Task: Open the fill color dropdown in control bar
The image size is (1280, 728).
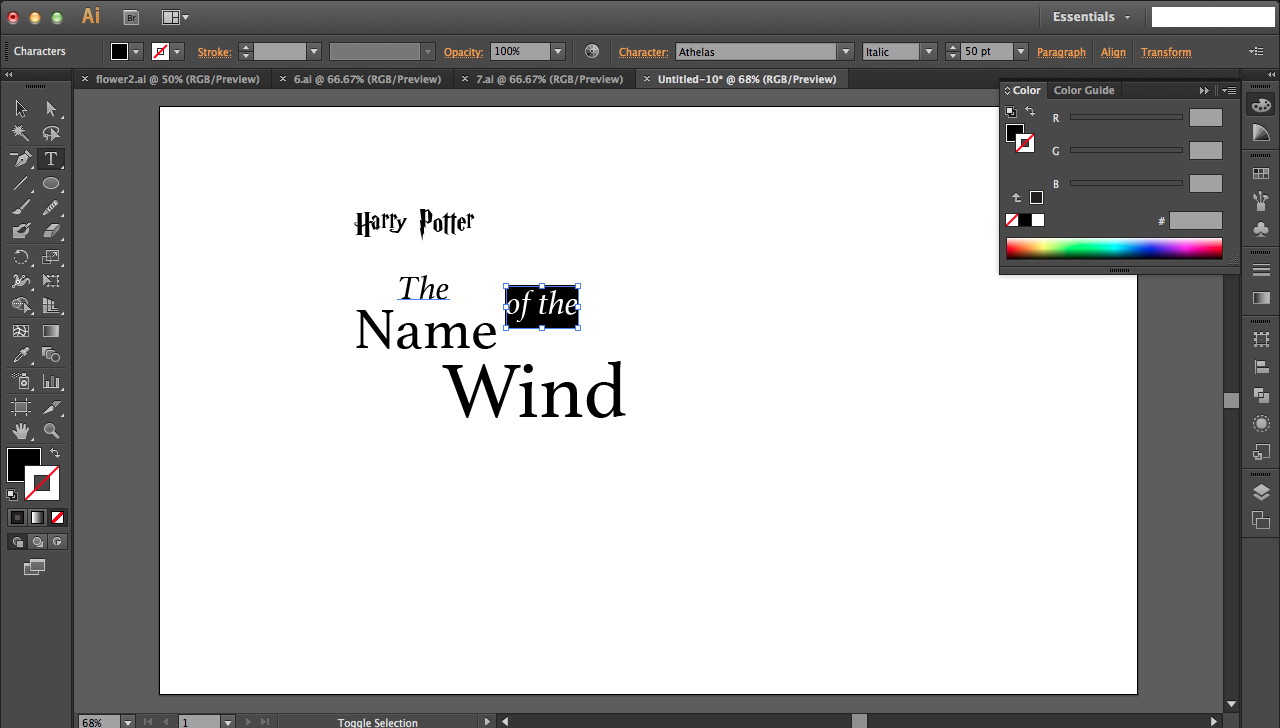Action: coord(136,52)
